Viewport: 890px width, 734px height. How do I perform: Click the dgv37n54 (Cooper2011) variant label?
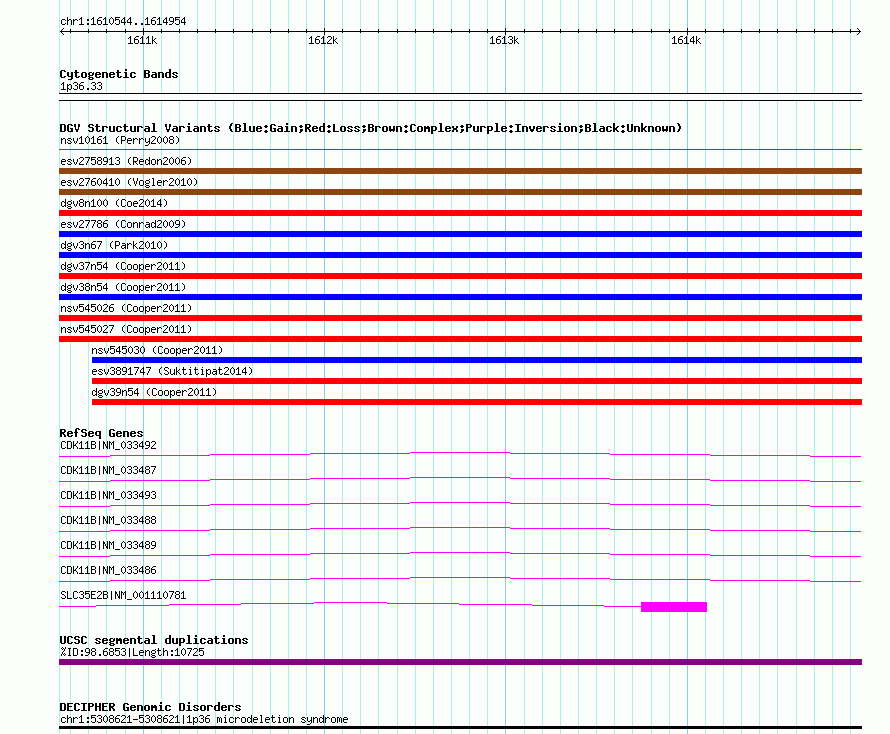click(x=123, y=266)
